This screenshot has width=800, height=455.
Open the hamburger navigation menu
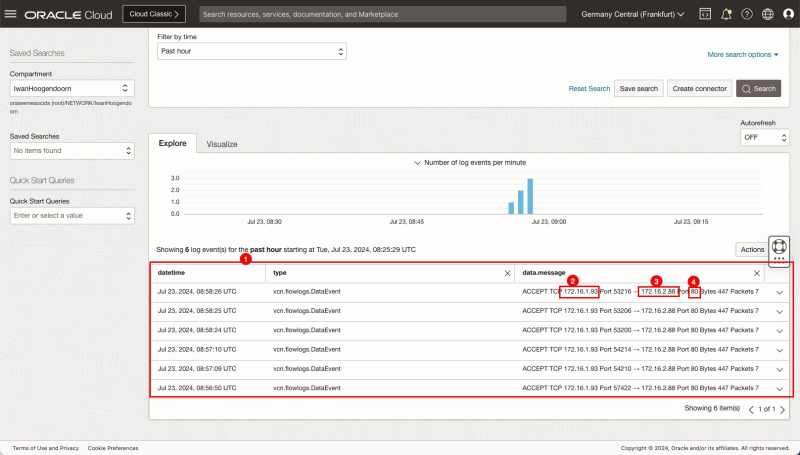coord(11,15)
